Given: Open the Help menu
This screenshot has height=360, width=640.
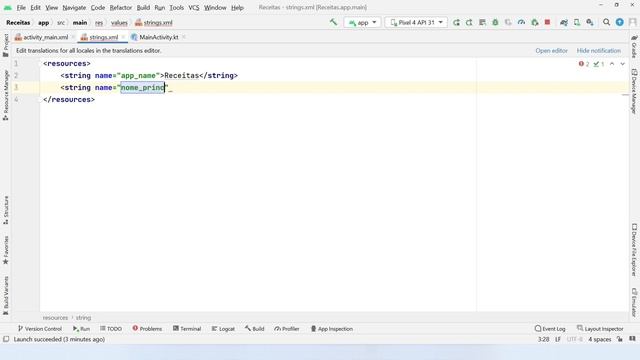Looking at the screenshot, I should (x=237, y=7).
